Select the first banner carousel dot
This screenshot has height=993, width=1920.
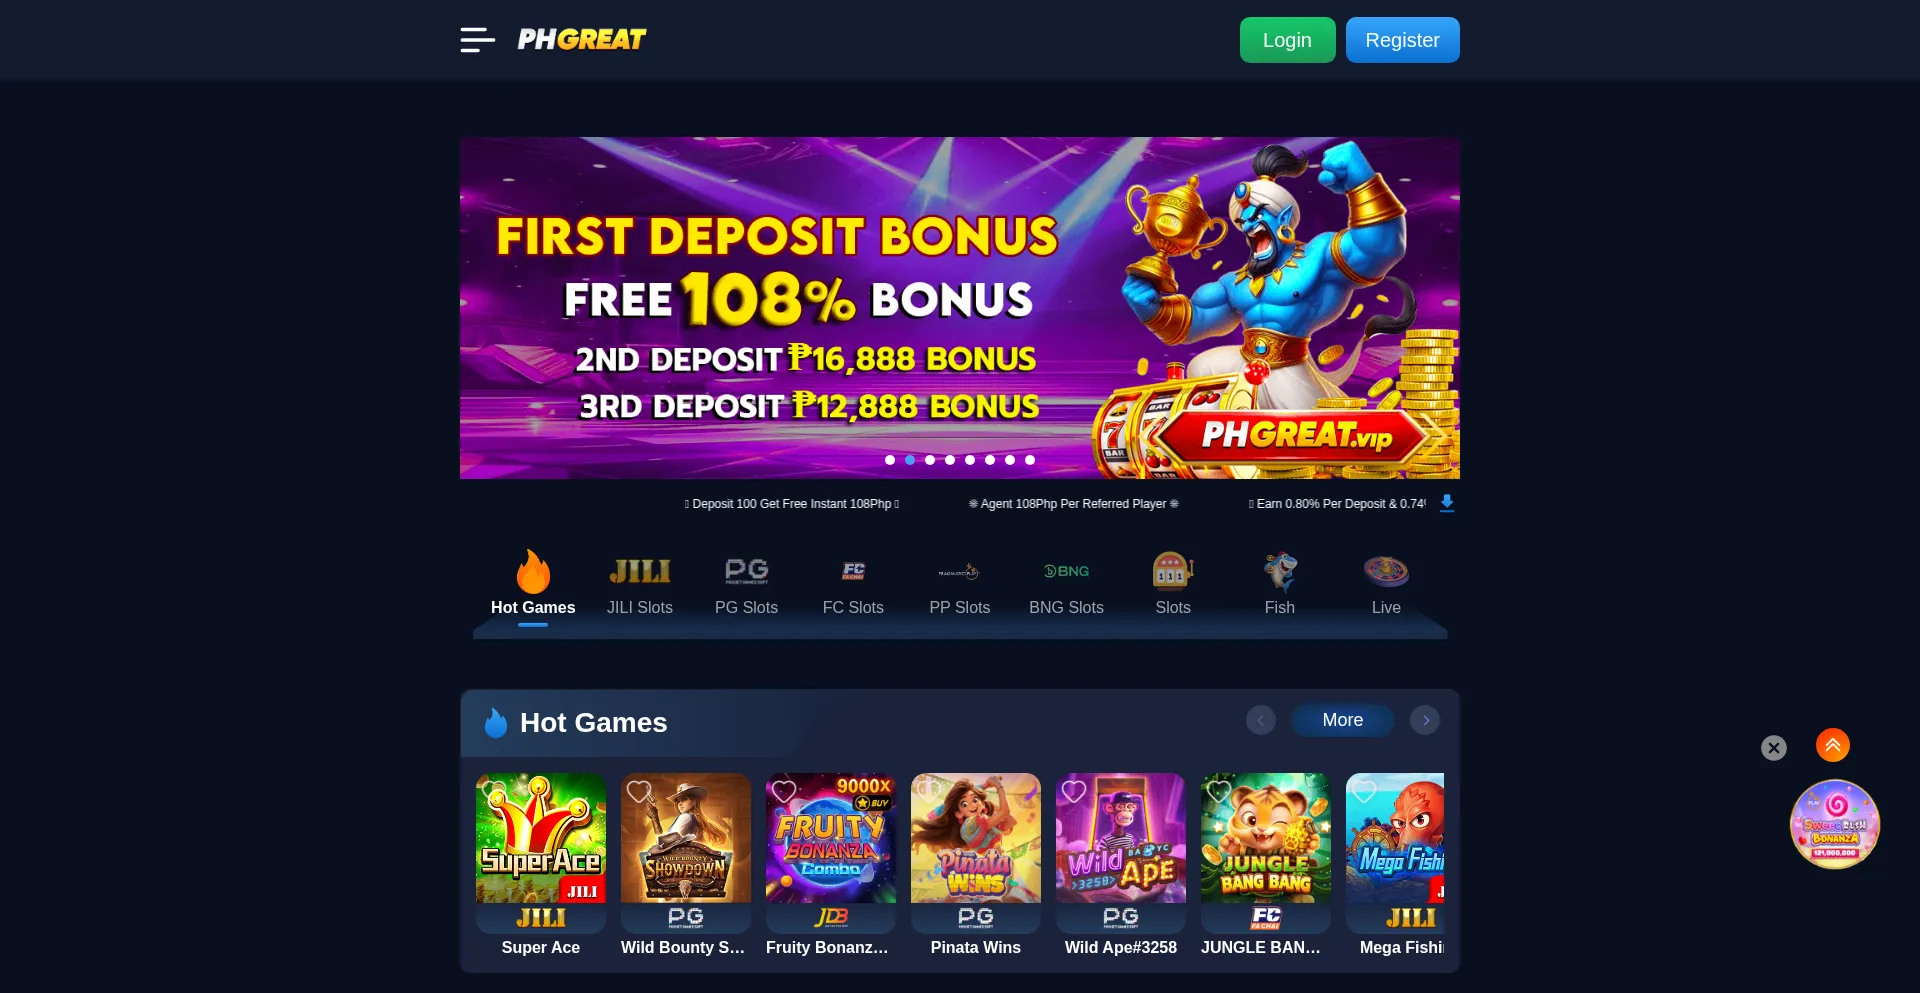coord(890,460)
